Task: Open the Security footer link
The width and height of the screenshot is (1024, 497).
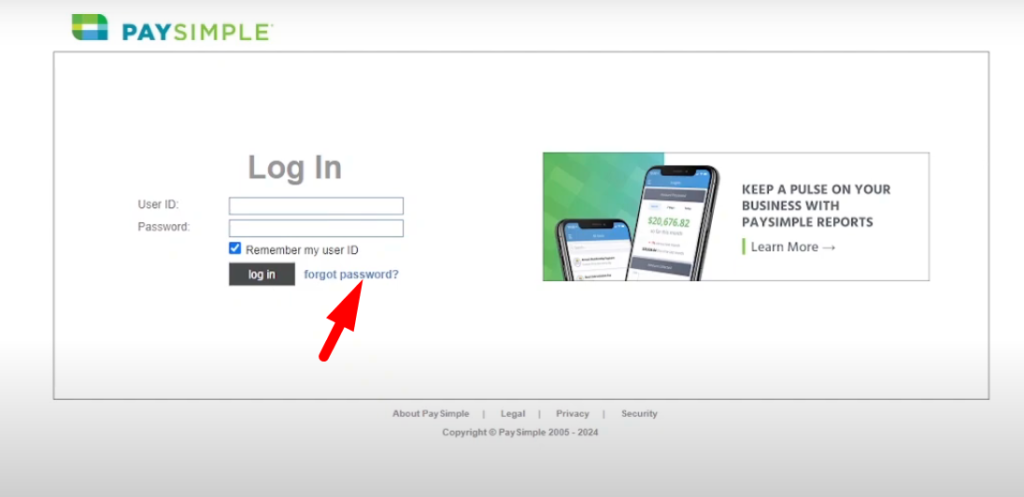Action: (639, 414)
